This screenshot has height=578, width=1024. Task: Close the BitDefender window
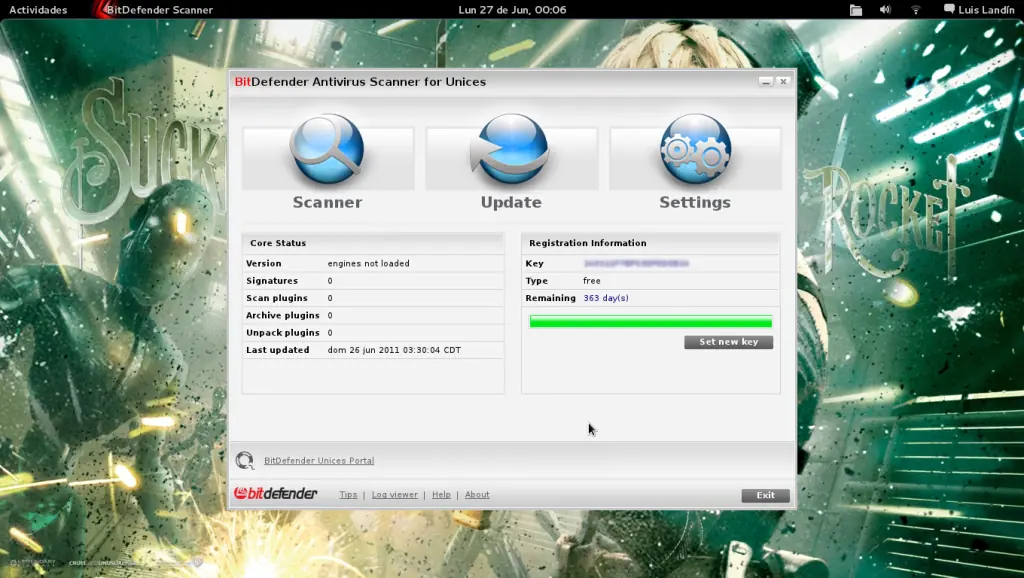point(783,82)
